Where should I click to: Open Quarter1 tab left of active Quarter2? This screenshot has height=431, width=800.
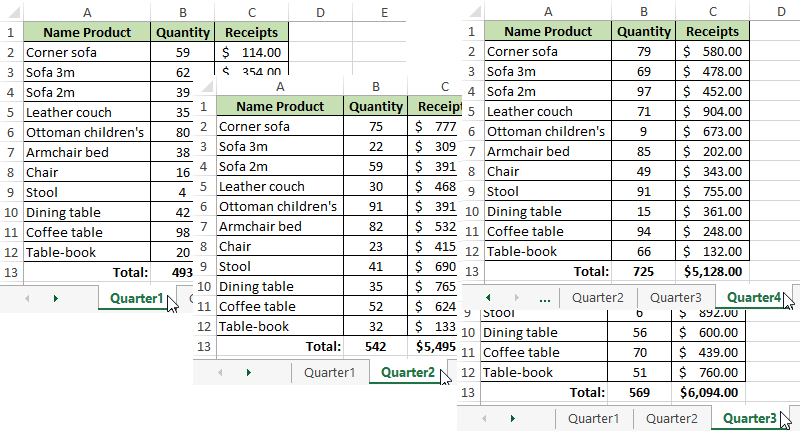pos(330,372)
